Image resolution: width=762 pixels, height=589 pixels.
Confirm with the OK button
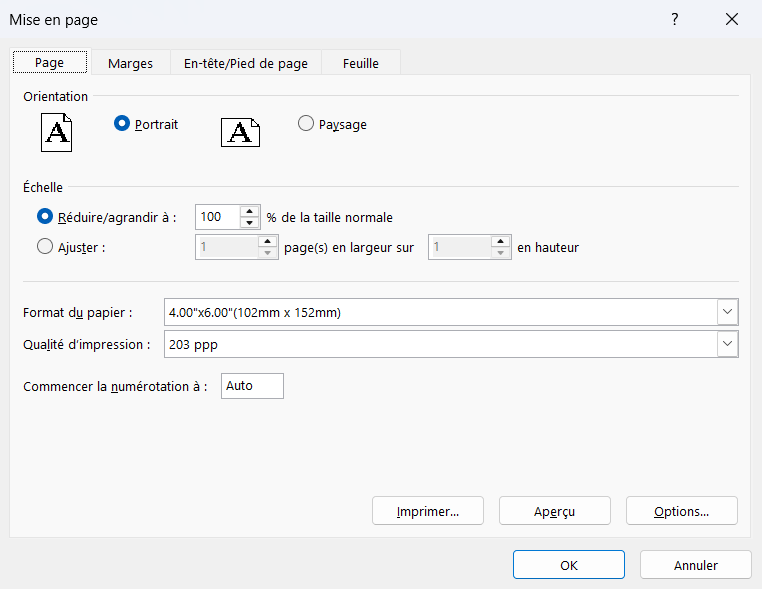click(x=569, y=565)
